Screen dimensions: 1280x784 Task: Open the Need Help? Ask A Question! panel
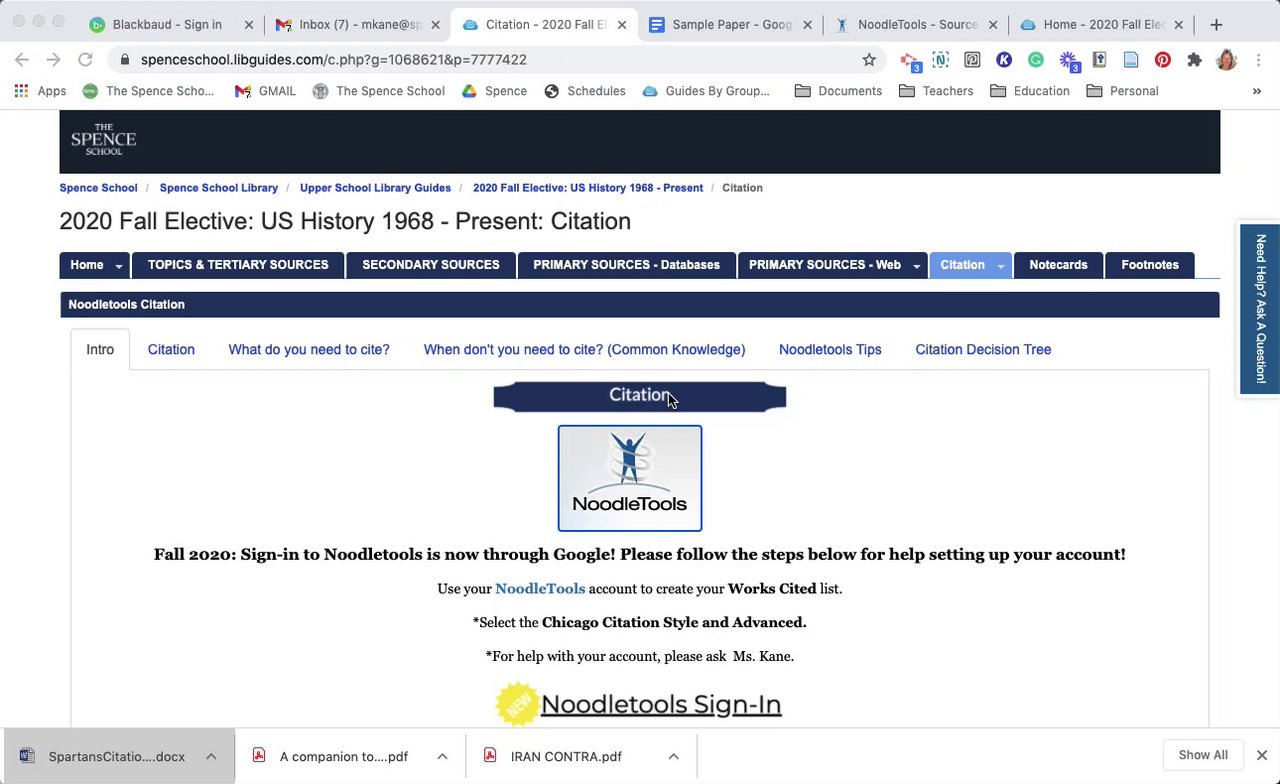(1260, 309)
